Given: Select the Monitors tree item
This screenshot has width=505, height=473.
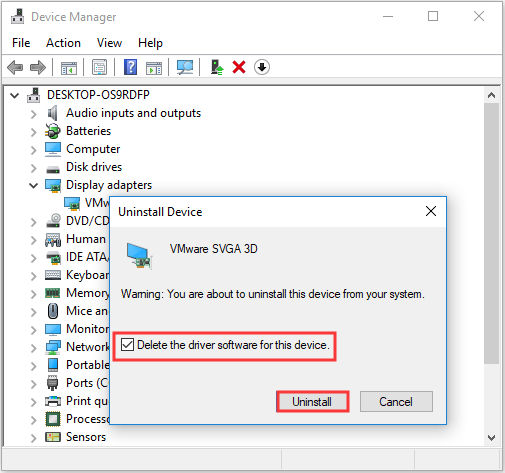Looking at the screenshot, I should click(87, 329).
